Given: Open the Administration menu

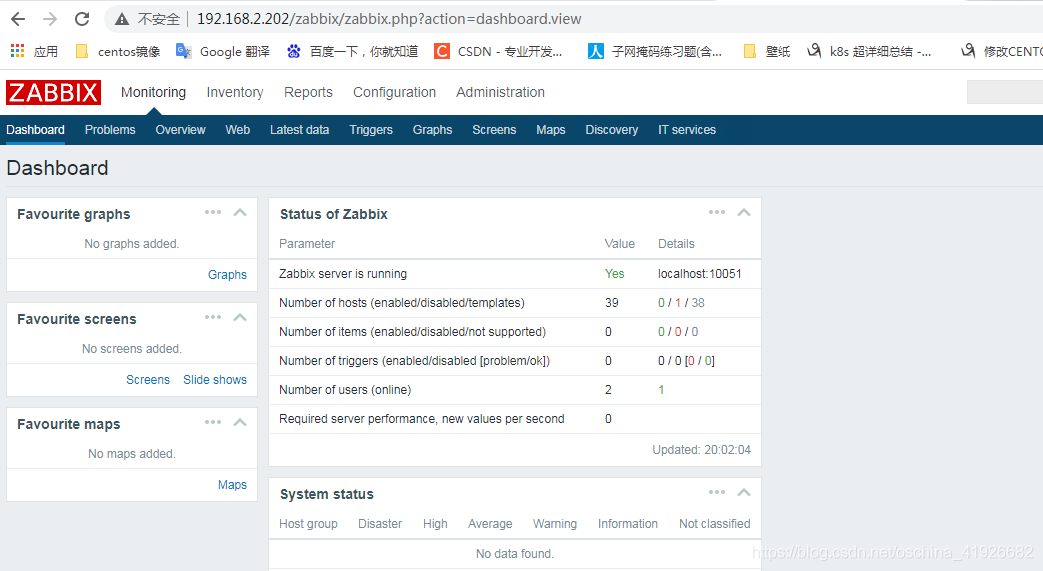Looking at the screenshot, I should 500,93.
